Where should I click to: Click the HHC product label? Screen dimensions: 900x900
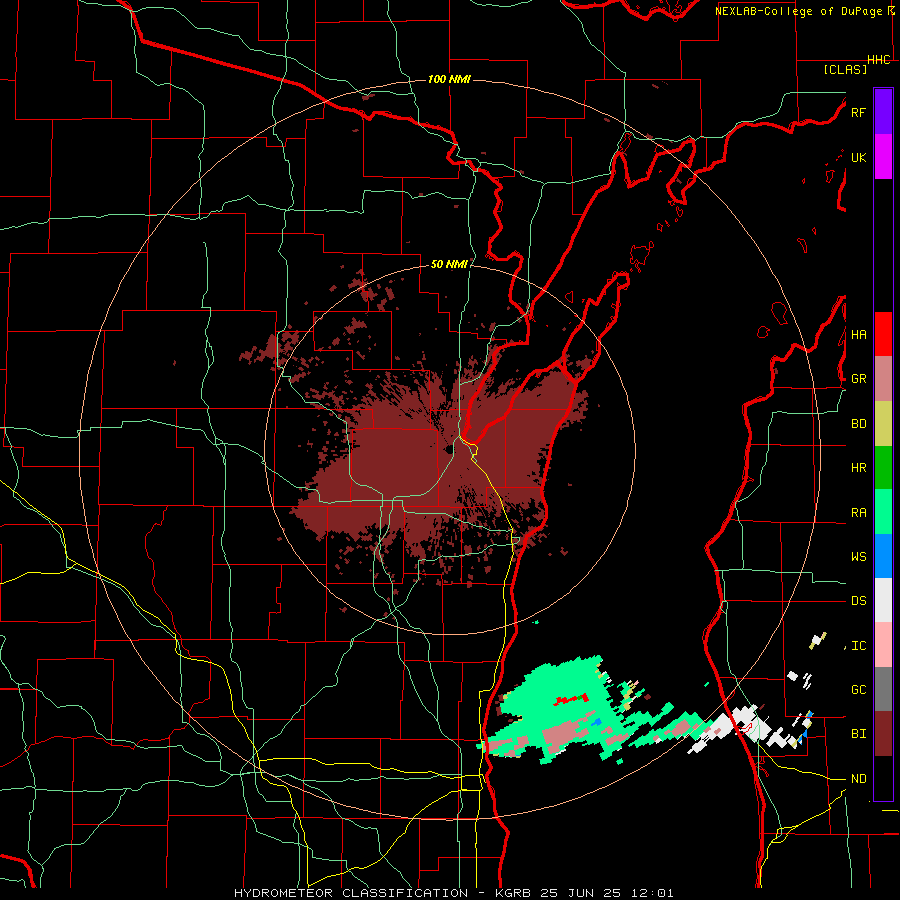pyautogui.click(x=879, y=60)
